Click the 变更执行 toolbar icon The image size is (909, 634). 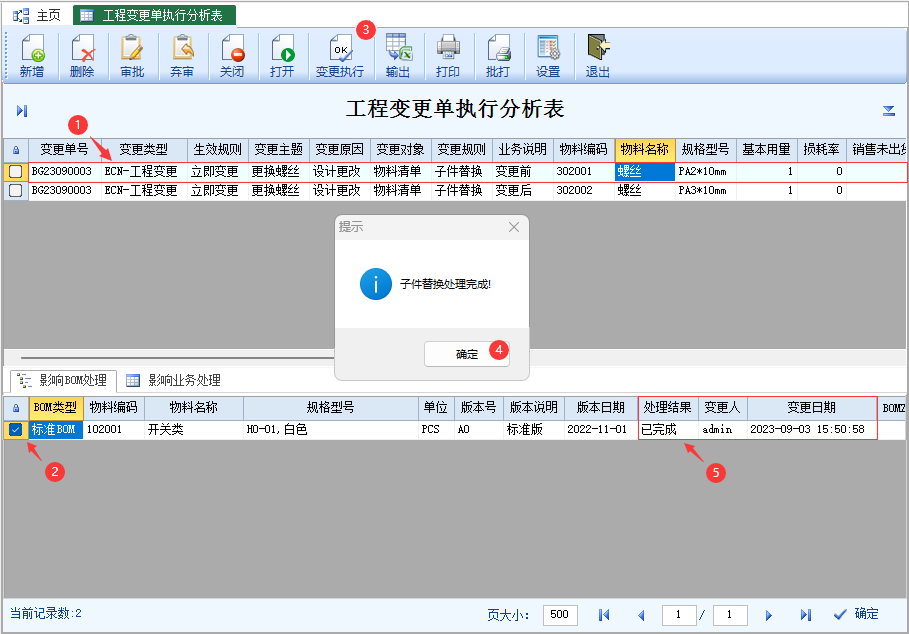pyautogui.click(x=340, y=56)
